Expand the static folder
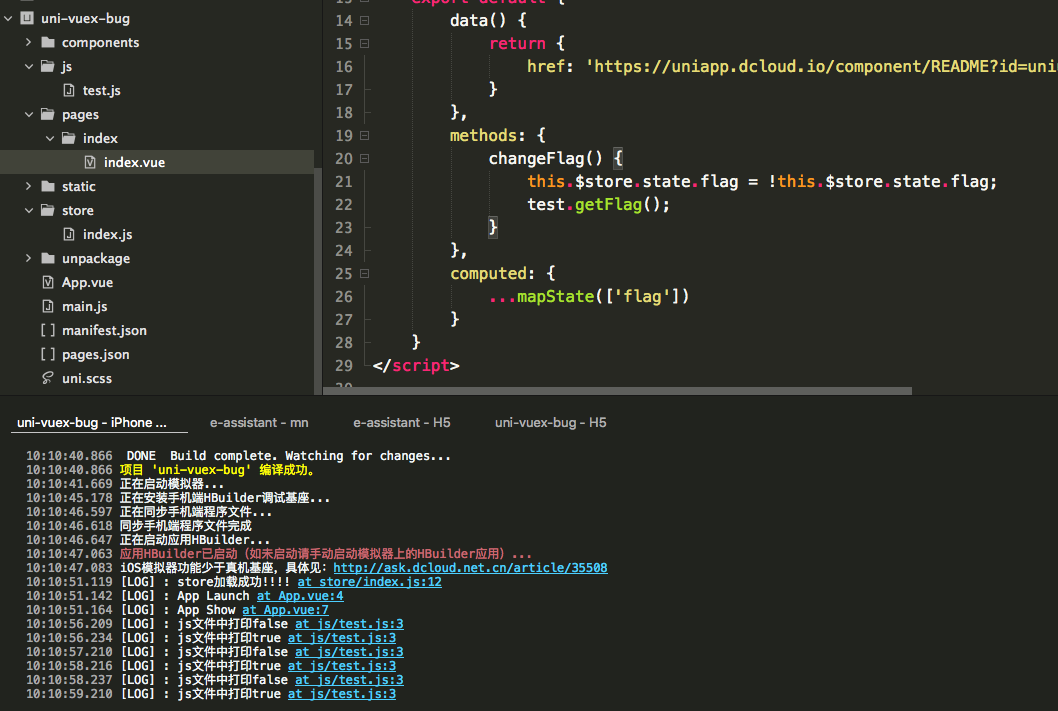Screen dimensions: 1058x711 pyautogui.click(x=28, y=186)
